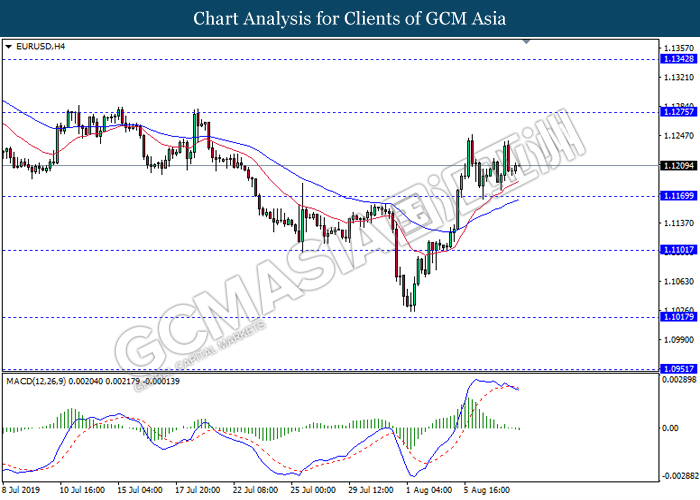Screen dimensions: 700x500
Task: Open the EURUSD,H4 symbol dropdown arrow
Action: coord(8,46)
